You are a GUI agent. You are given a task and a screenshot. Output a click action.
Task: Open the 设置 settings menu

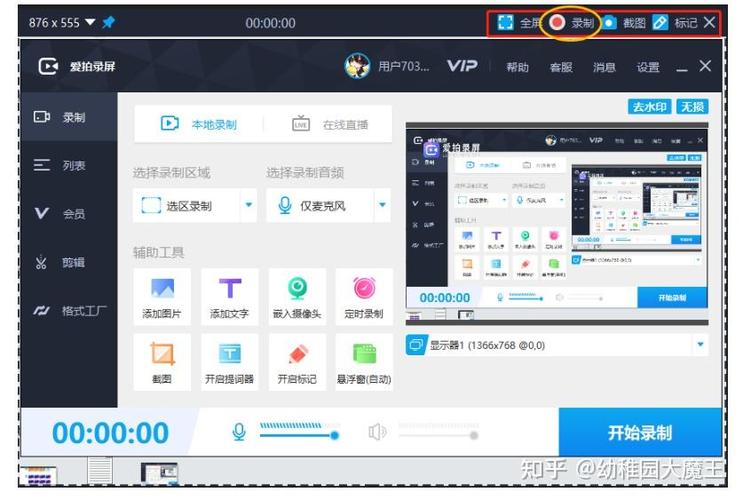point(648,67)
